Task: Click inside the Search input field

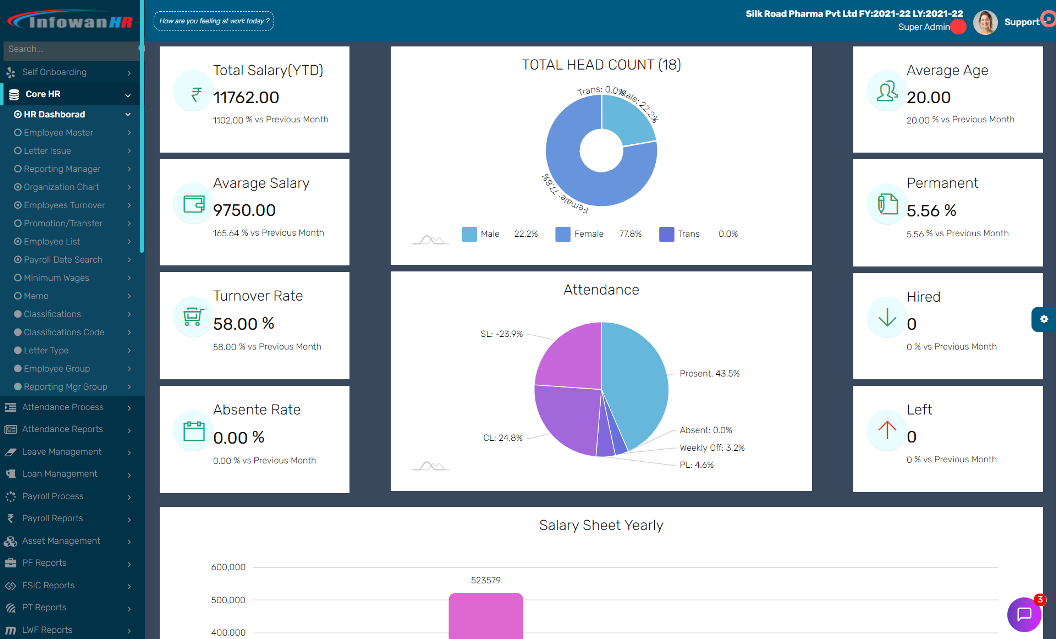Action: 70,48
